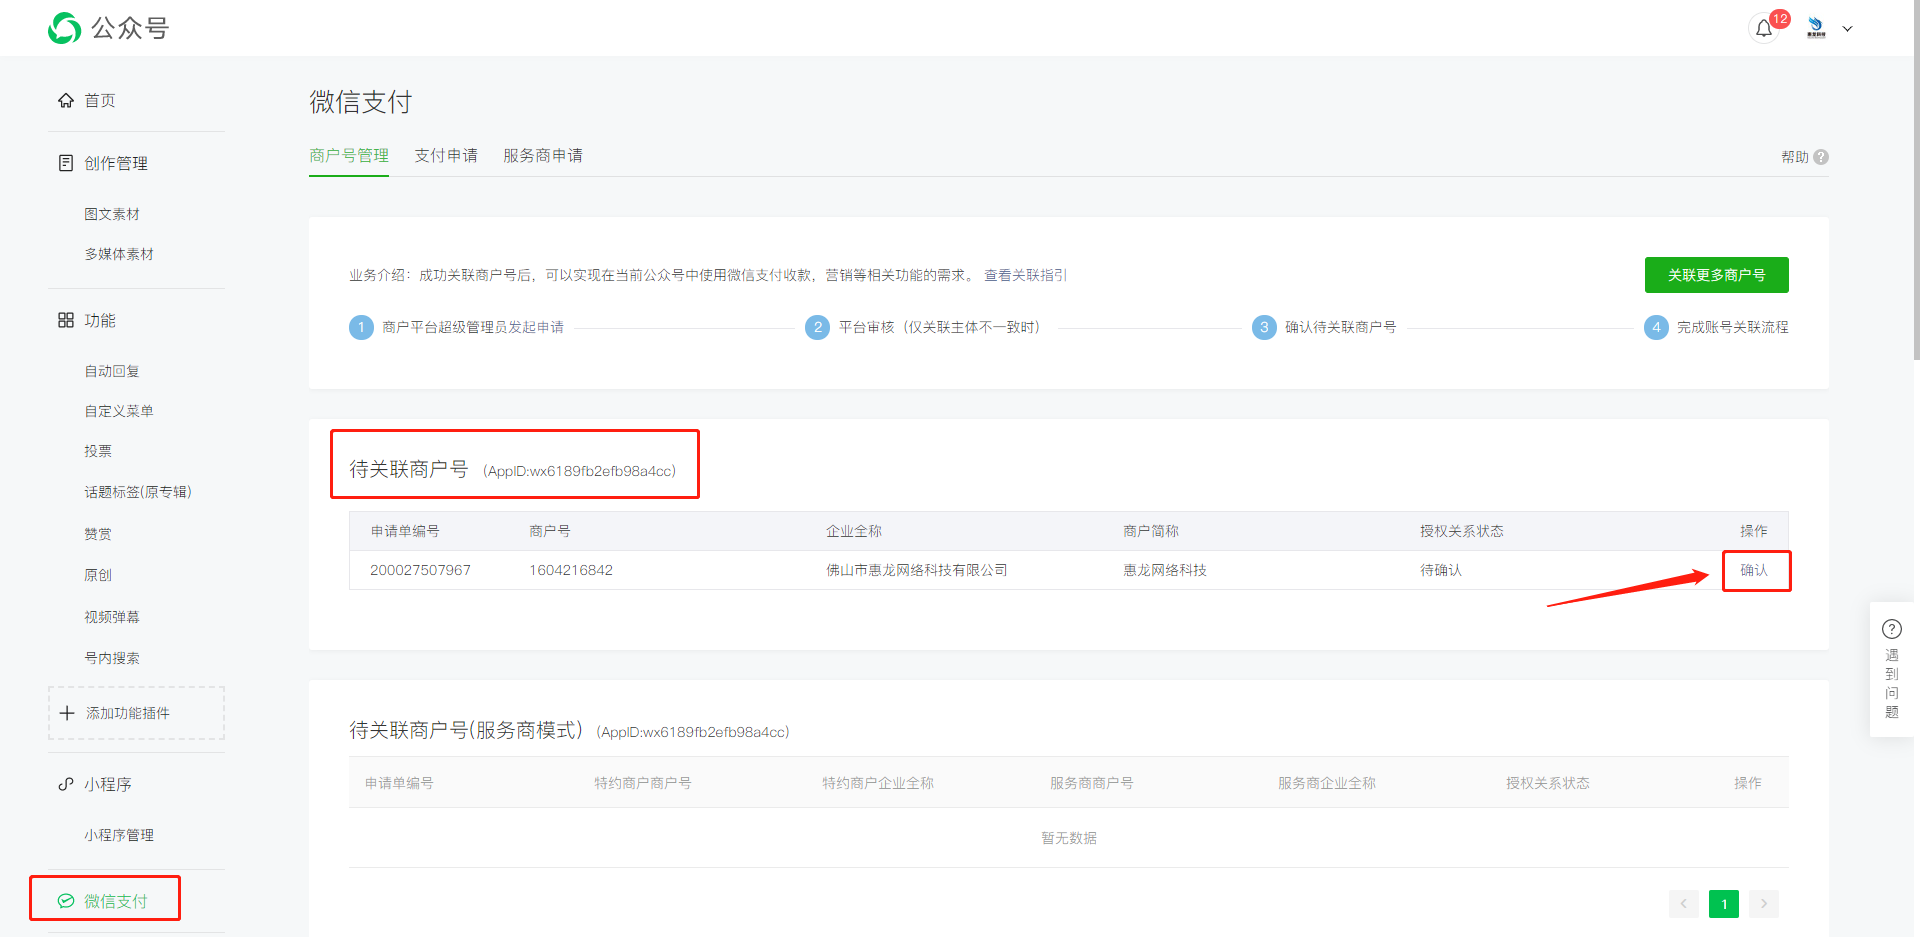Viewport: 1920px width, 937px height.
Task: Select application number 200027507967
Action: (420, 570)
